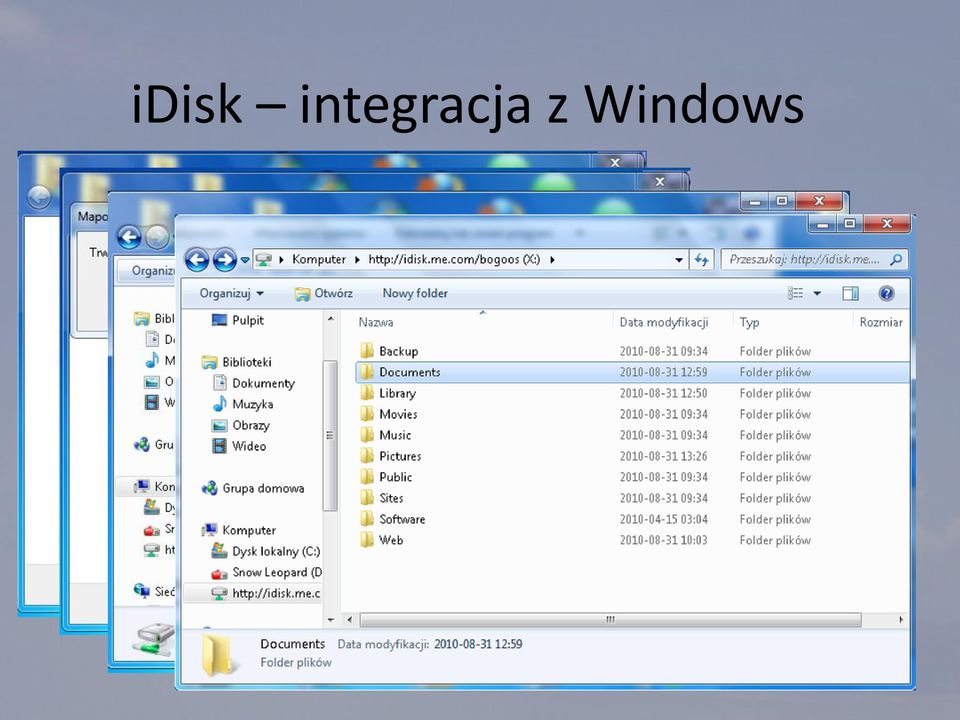This screenshot has height=720, width=960.
Task: Go forward in the front Explorer window
Action: pos(225,260)
